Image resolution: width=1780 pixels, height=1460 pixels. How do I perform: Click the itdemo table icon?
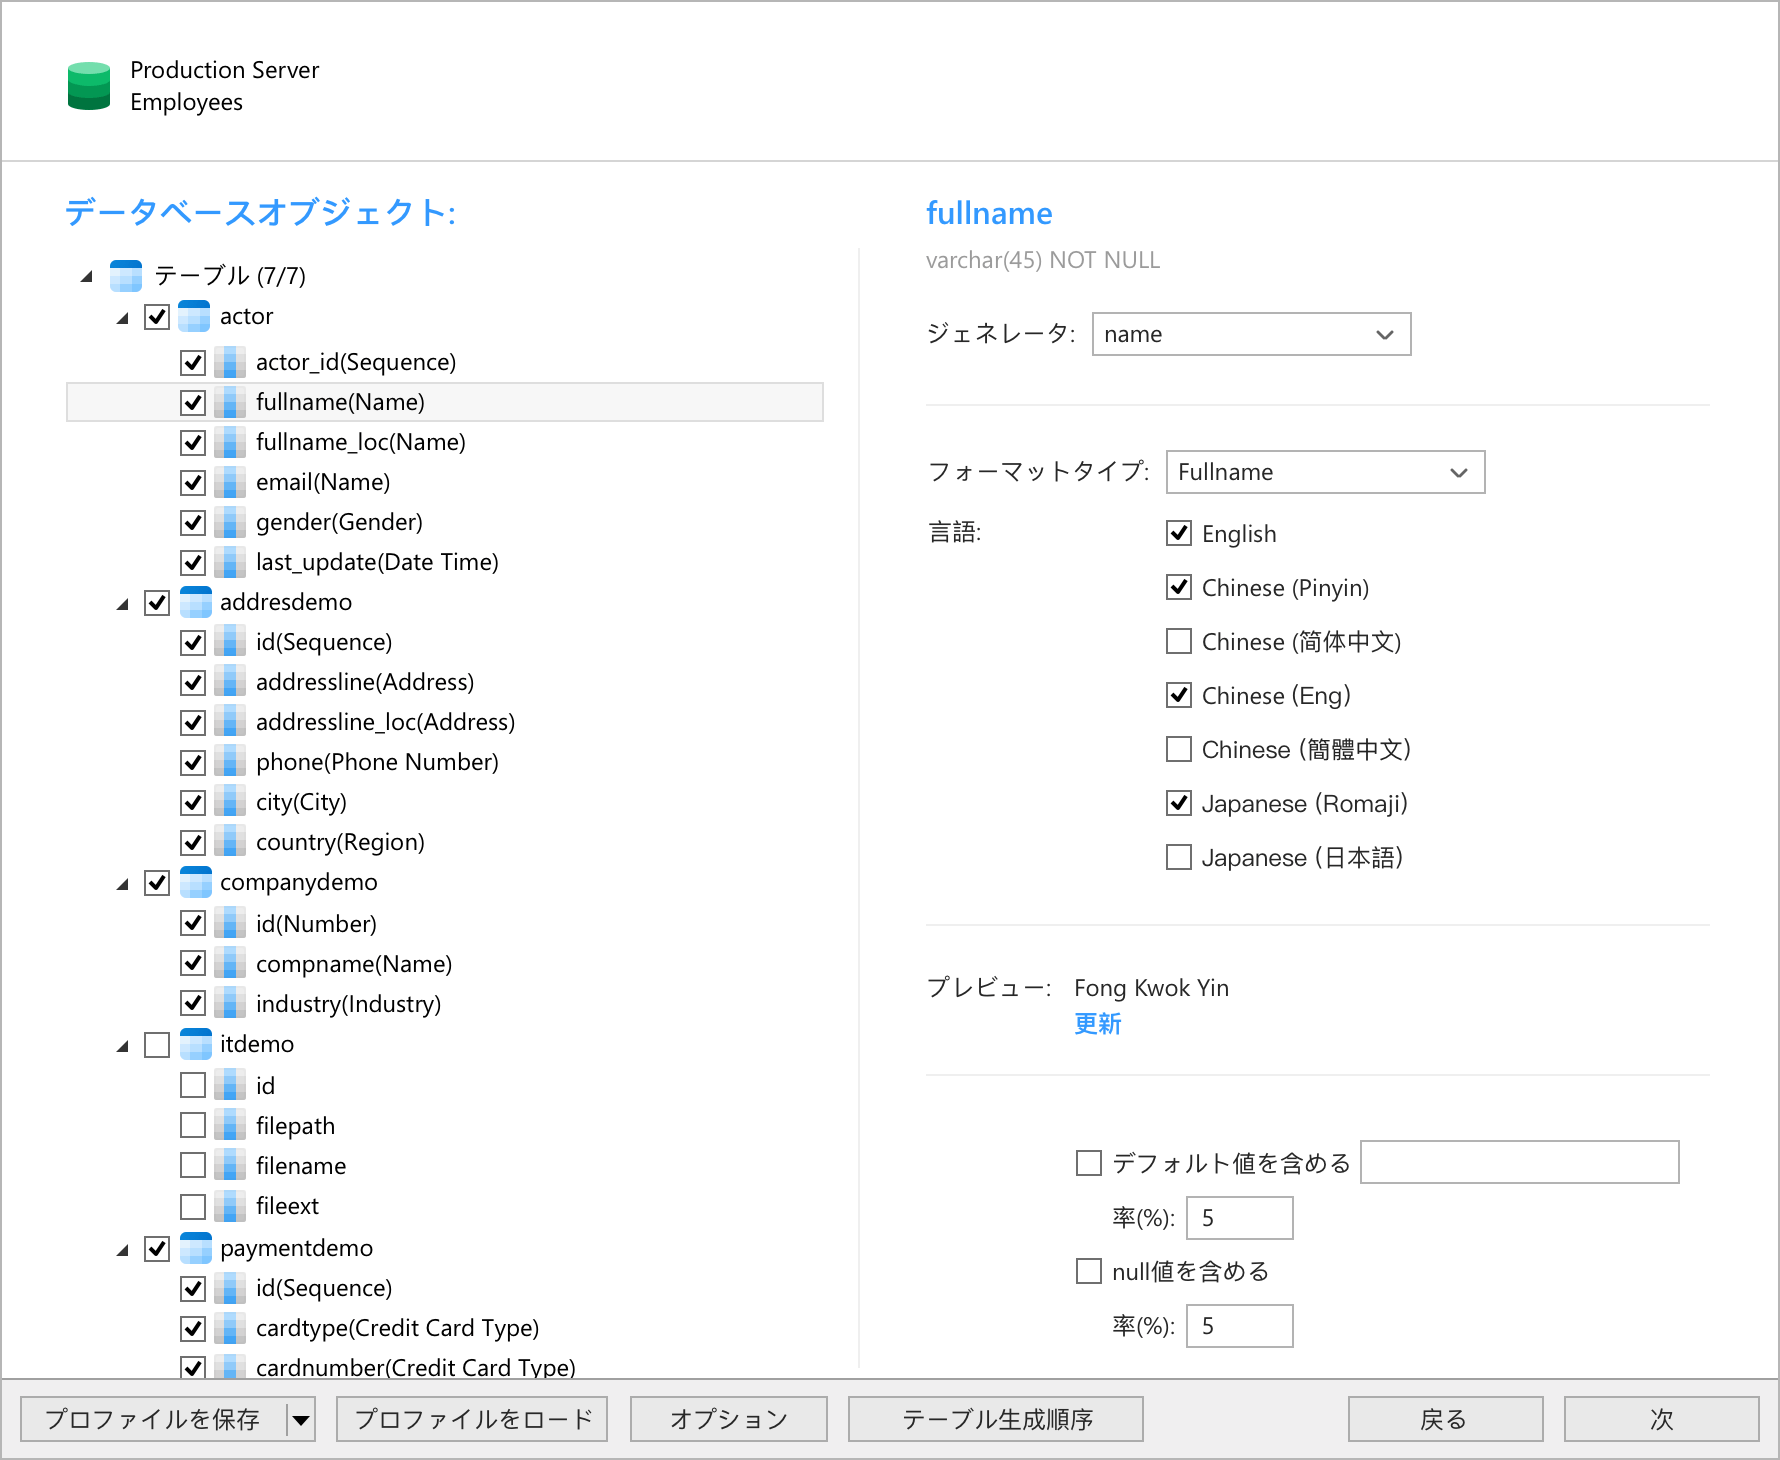point(194,1044)
